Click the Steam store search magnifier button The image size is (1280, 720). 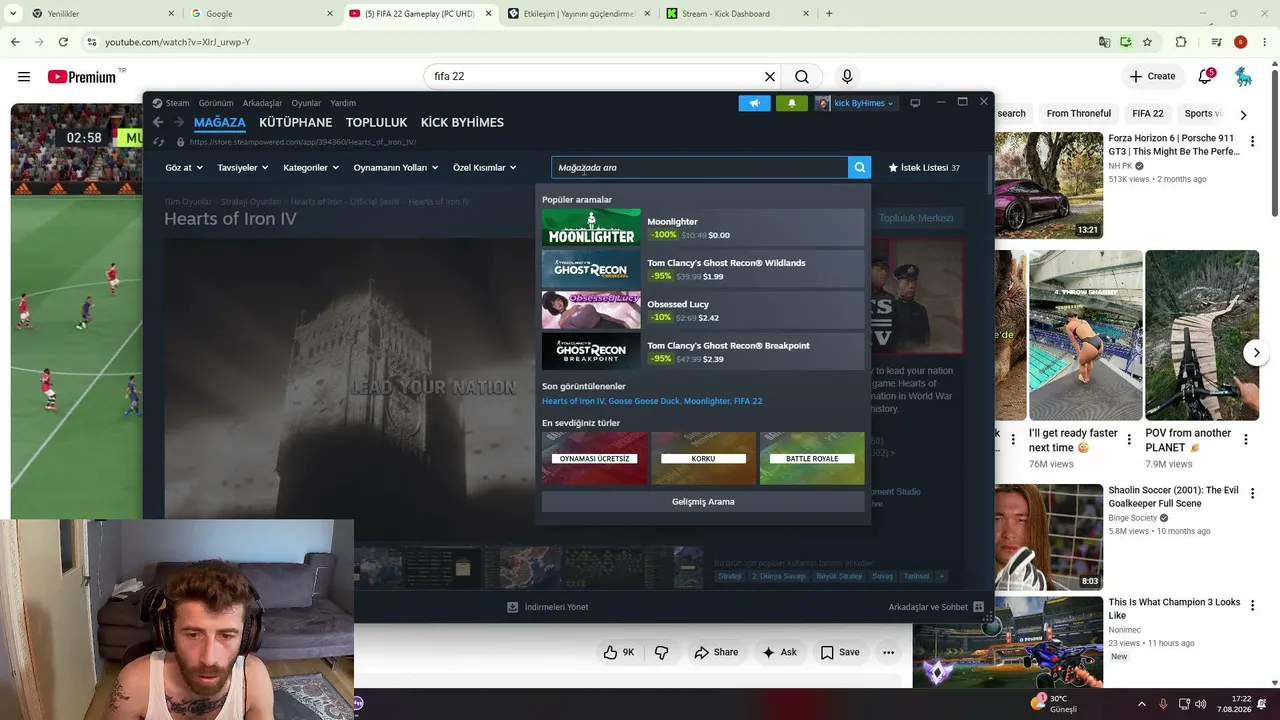859,168
